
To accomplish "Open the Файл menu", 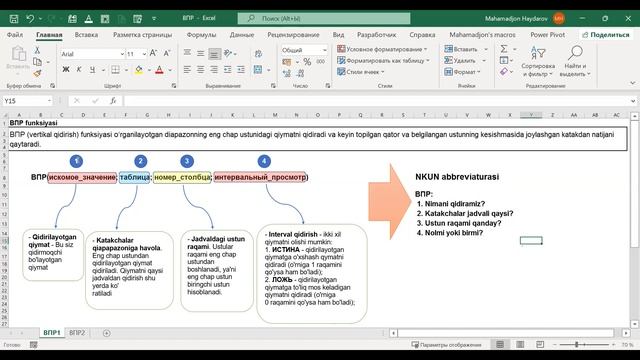I will 15,35.
